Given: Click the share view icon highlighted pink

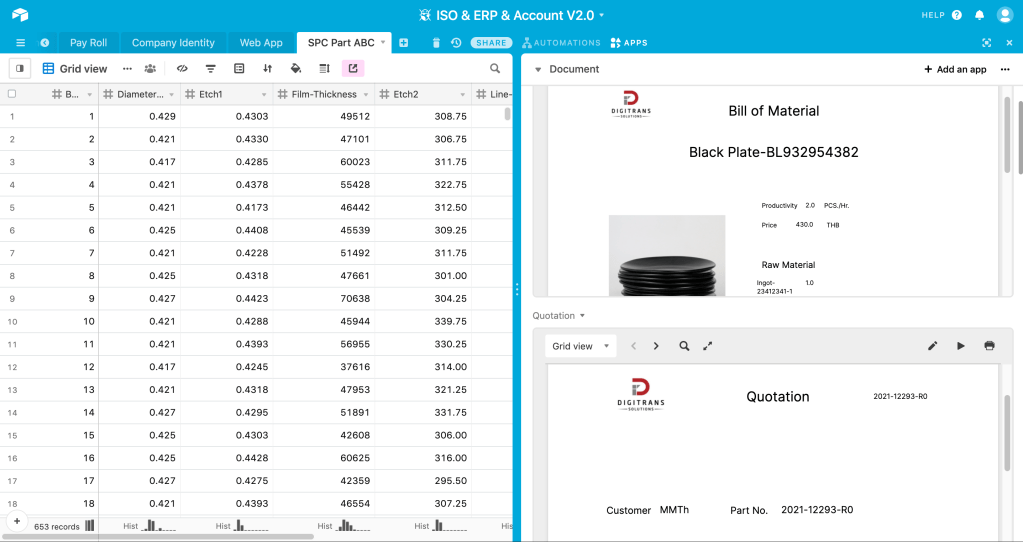Looking at the screenshot, I should coord(352,69).
